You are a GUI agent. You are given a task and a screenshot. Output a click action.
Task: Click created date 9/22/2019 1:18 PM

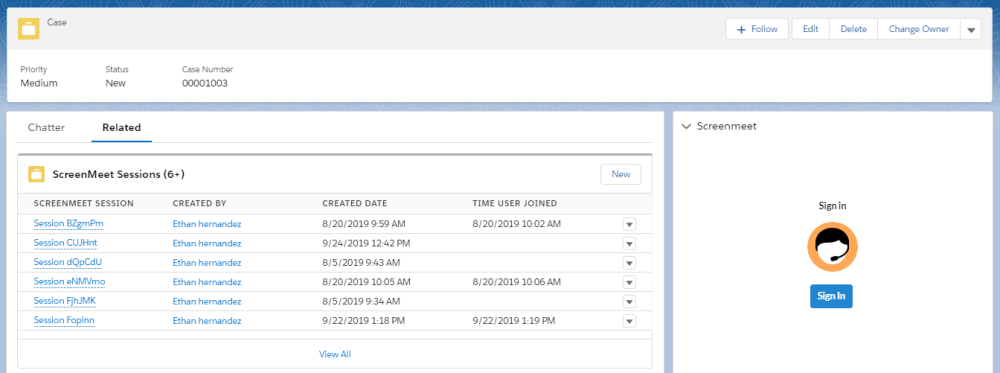coord(364,321)
